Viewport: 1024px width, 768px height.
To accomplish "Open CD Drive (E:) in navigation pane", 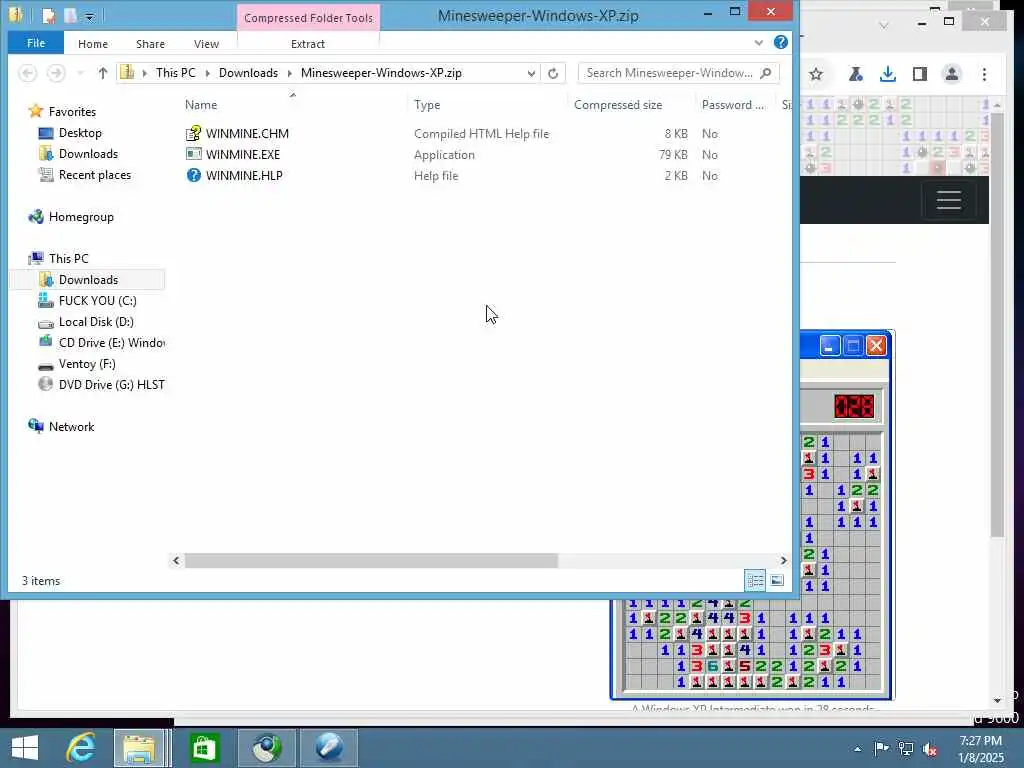I will pyautogui.click(x=111, y=342).
